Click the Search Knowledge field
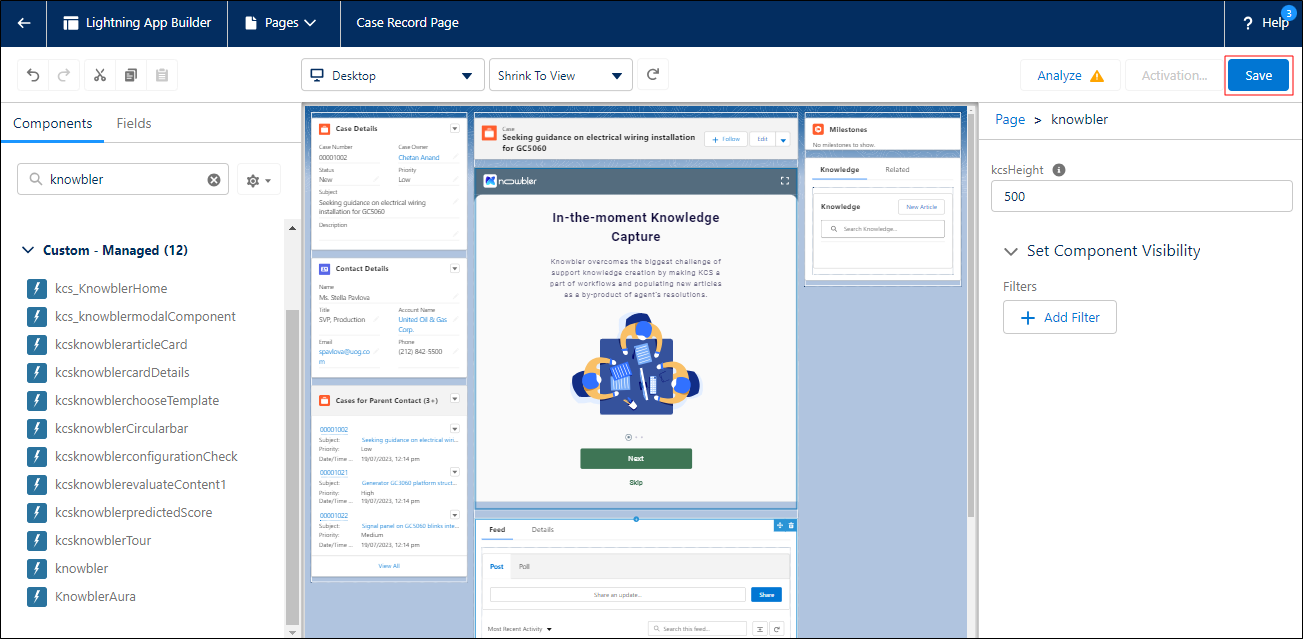This screenshot has height=639, width=1303. [882, 229]
